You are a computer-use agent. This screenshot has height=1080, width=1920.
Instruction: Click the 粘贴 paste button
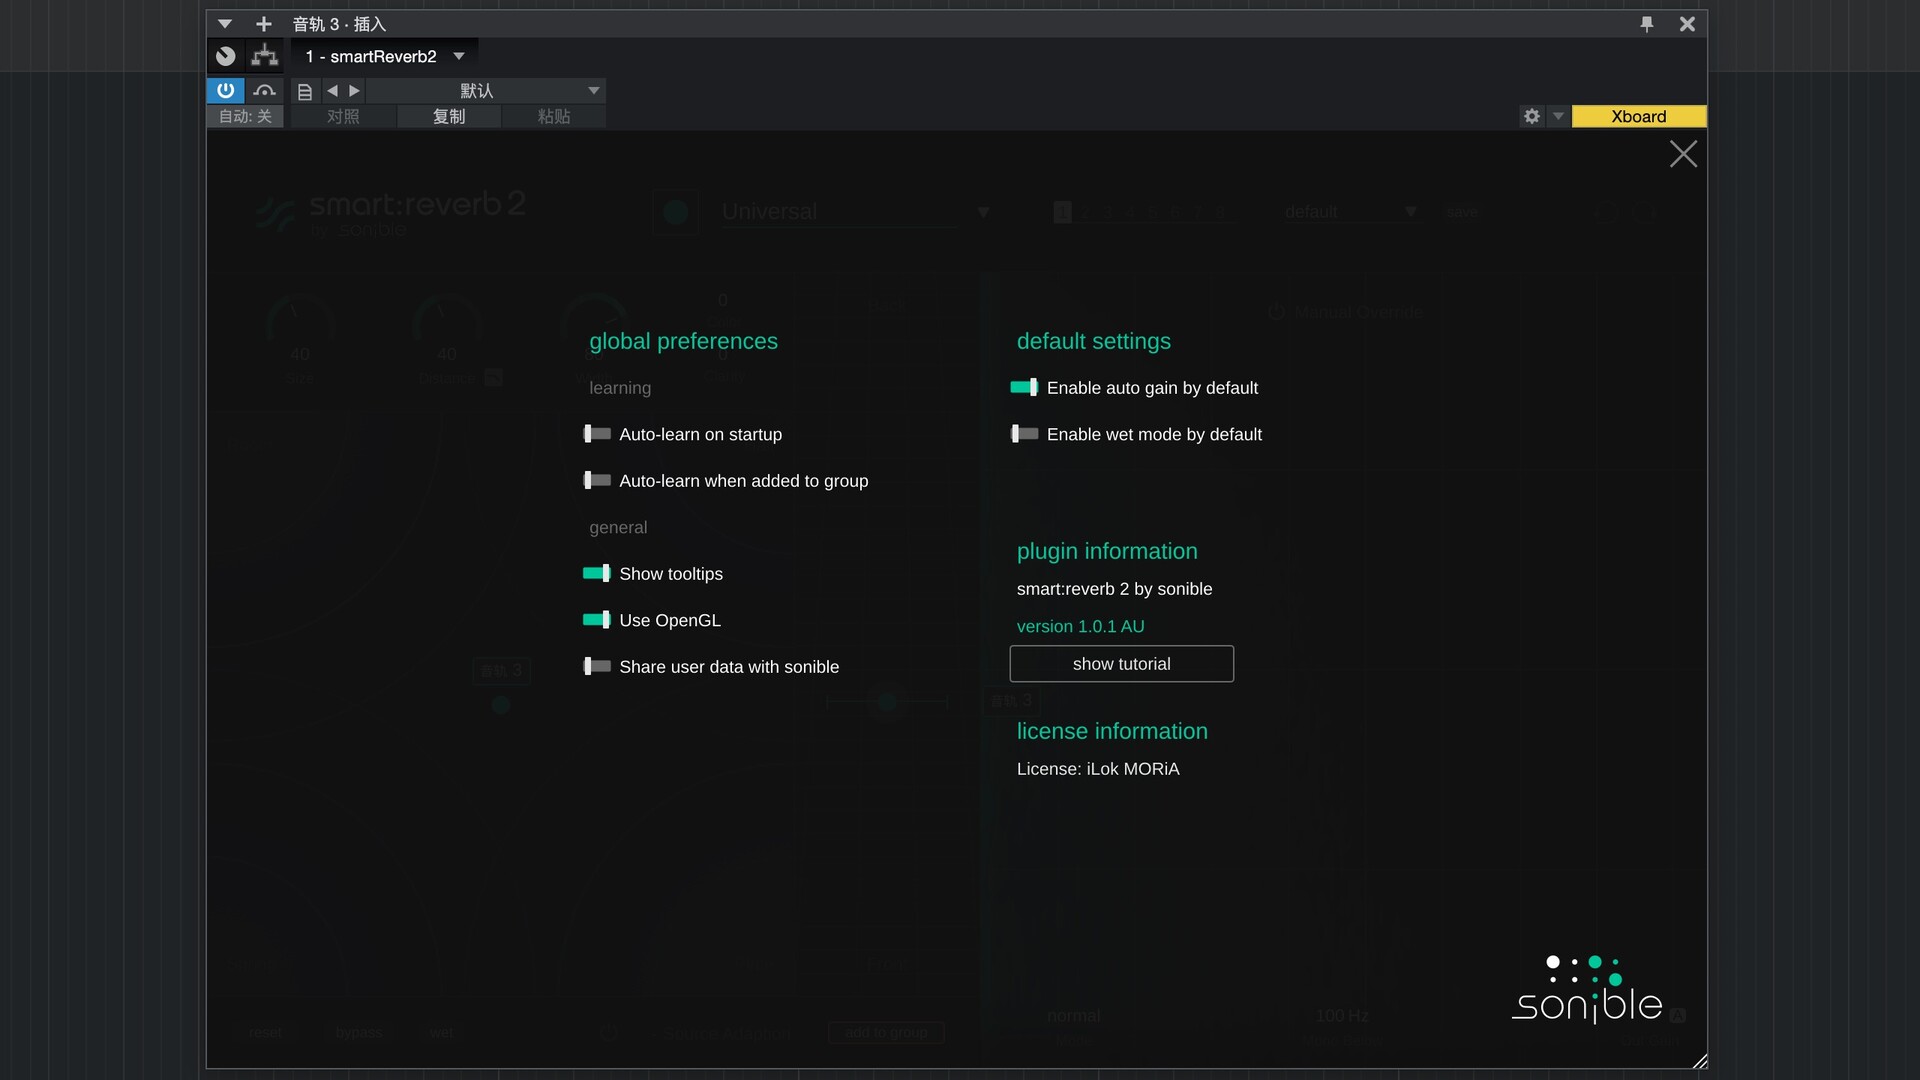point(554,116)
